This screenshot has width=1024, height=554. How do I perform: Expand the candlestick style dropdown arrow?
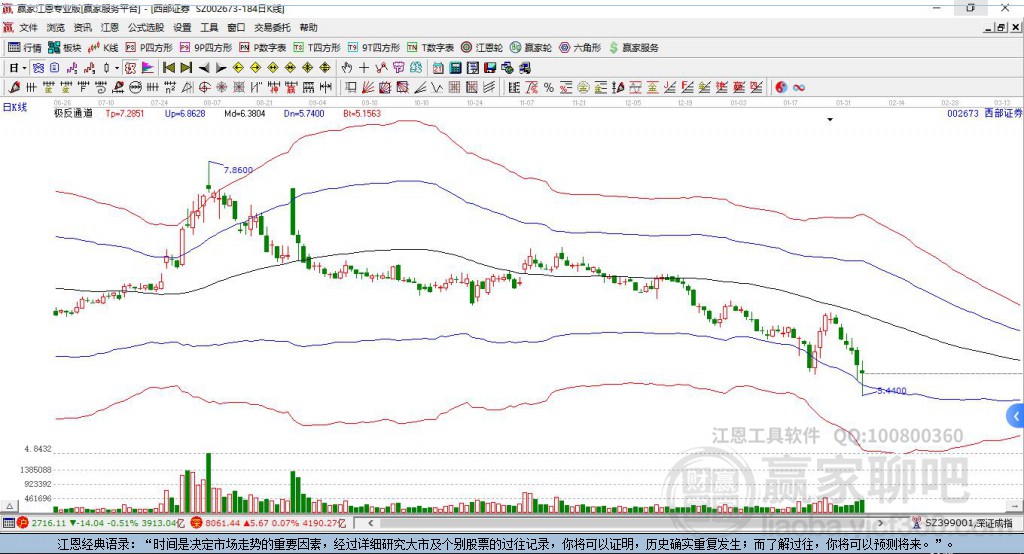[x=117, y=67]
